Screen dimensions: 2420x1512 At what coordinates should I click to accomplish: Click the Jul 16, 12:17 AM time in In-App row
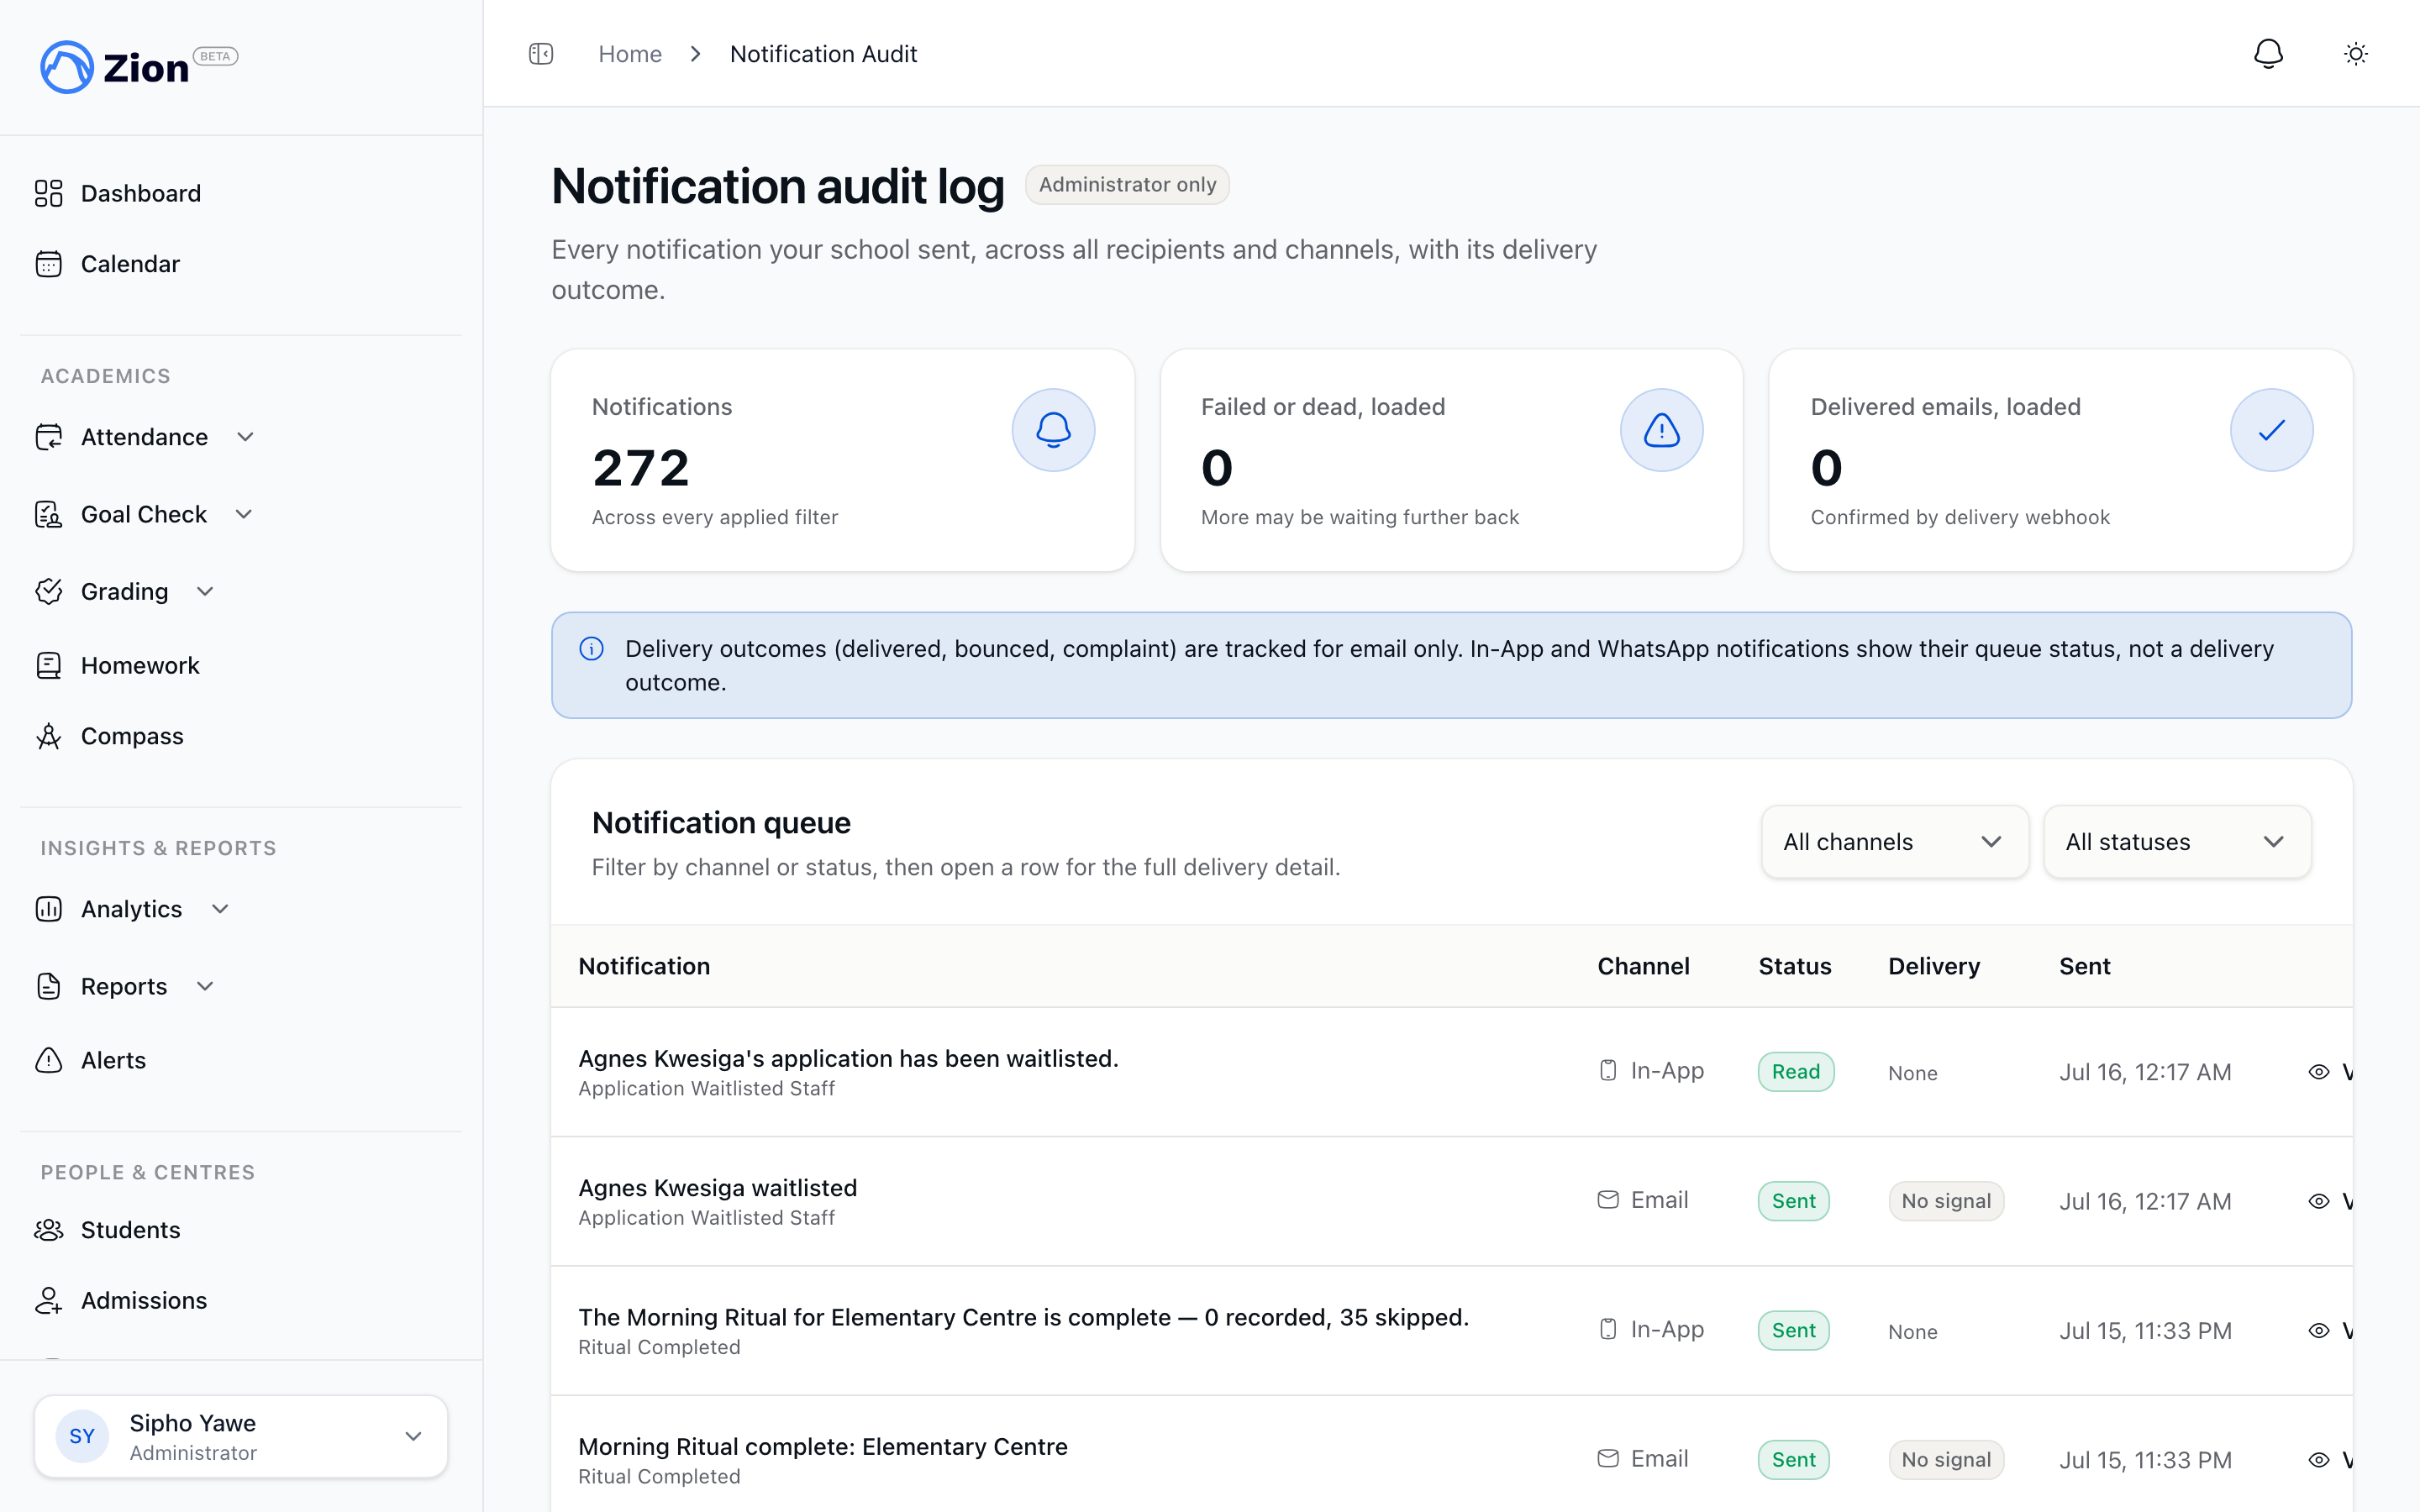coord(2145,1072)
